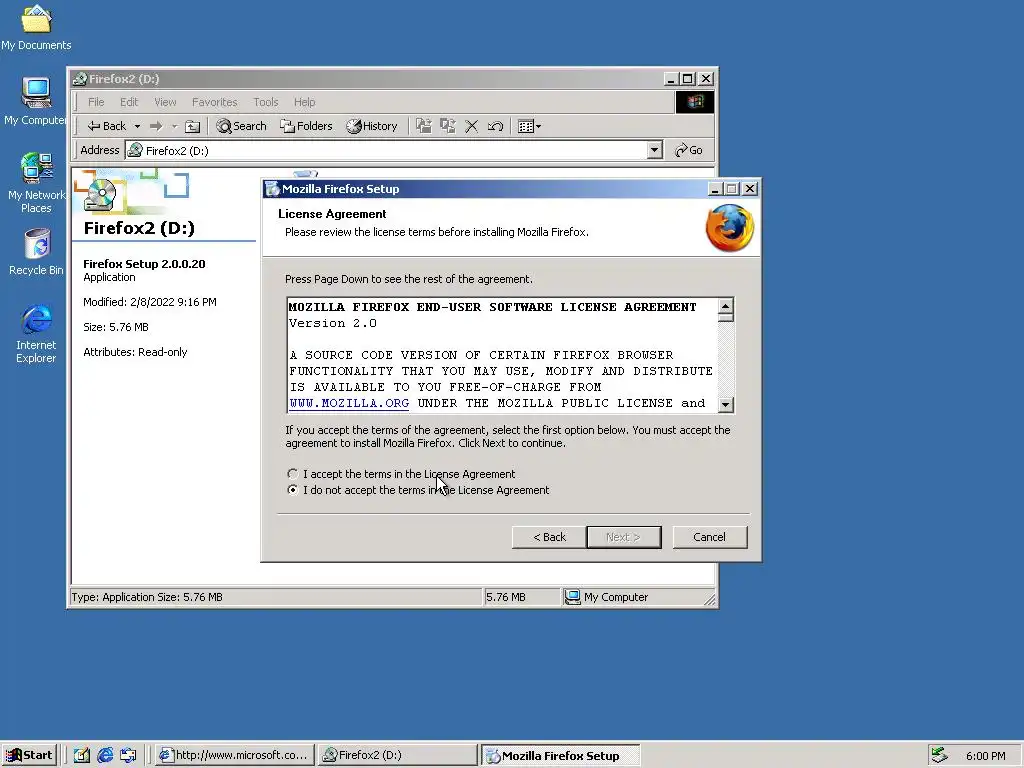Click the setup icon in dialog title bar
This screenshot has height=768, width=1024.
(272, 189)
